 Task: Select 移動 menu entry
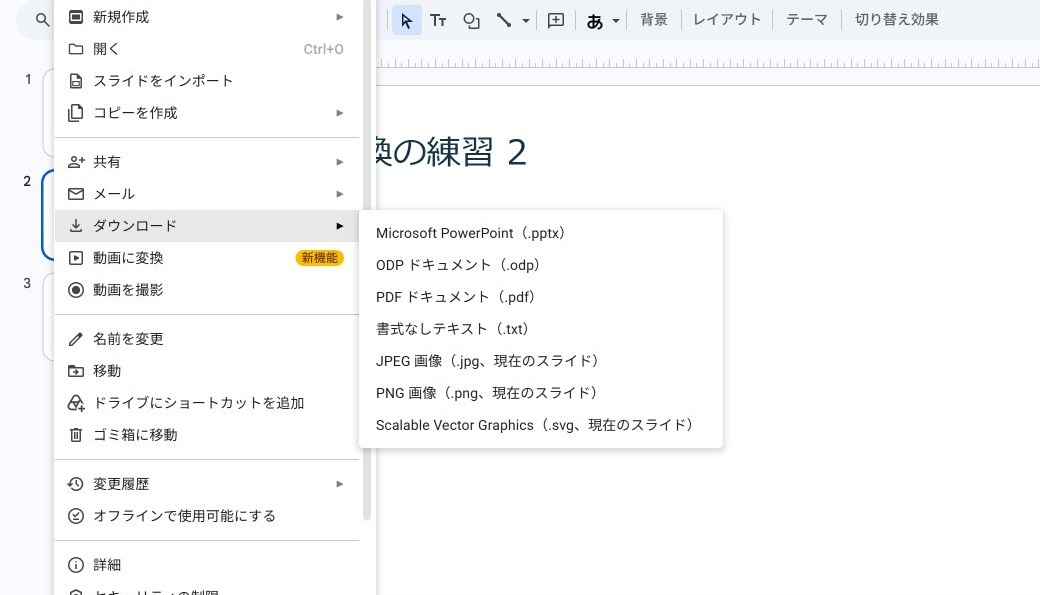click(x=207, y=371)
